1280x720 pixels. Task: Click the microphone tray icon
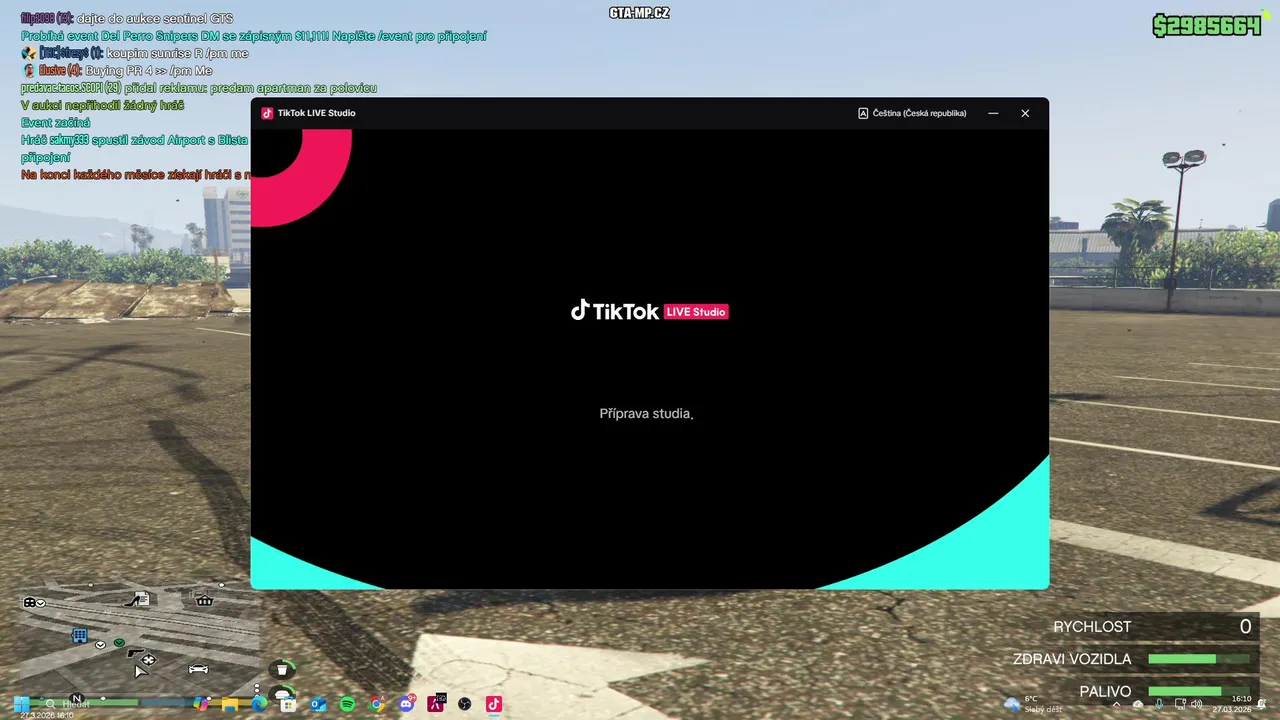click(1159, 704)
